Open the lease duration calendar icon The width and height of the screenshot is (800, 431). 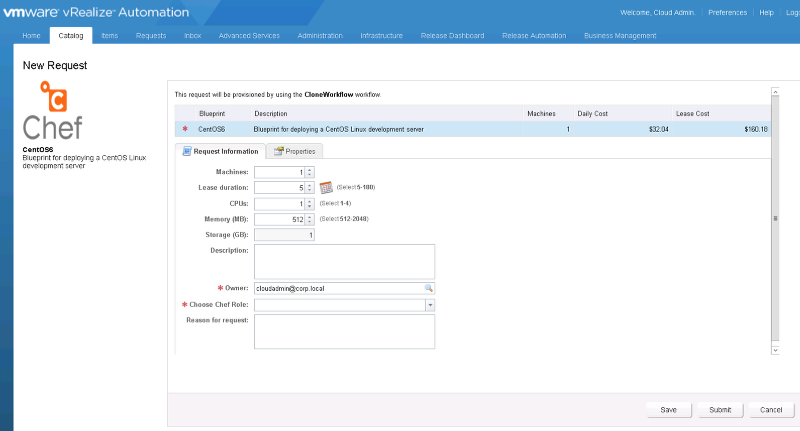tap(325, 187)
